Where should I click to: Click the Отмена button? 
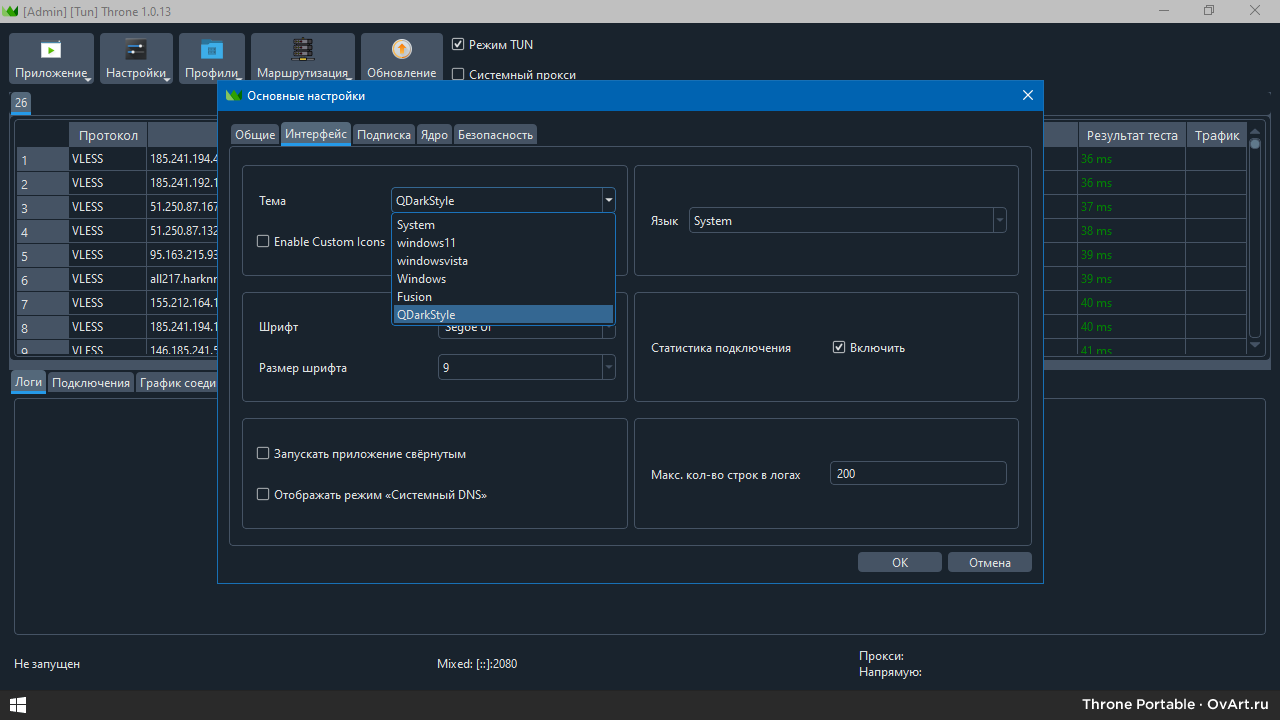coord(989,562)
